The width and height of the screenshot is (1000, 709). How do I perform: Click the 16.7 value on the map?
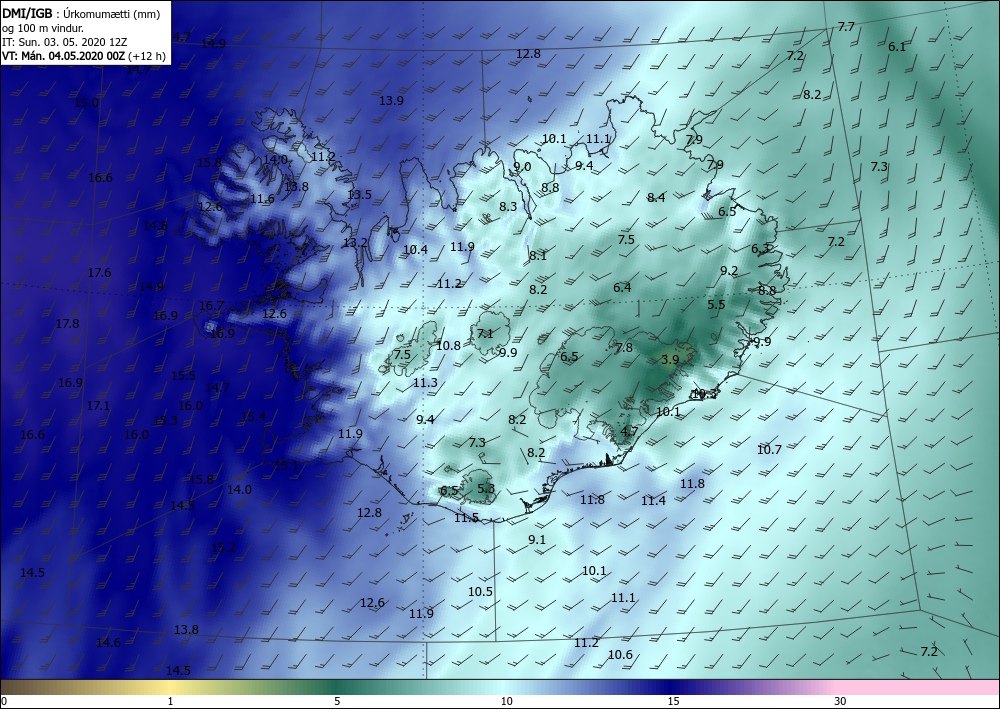pos(211,306)
